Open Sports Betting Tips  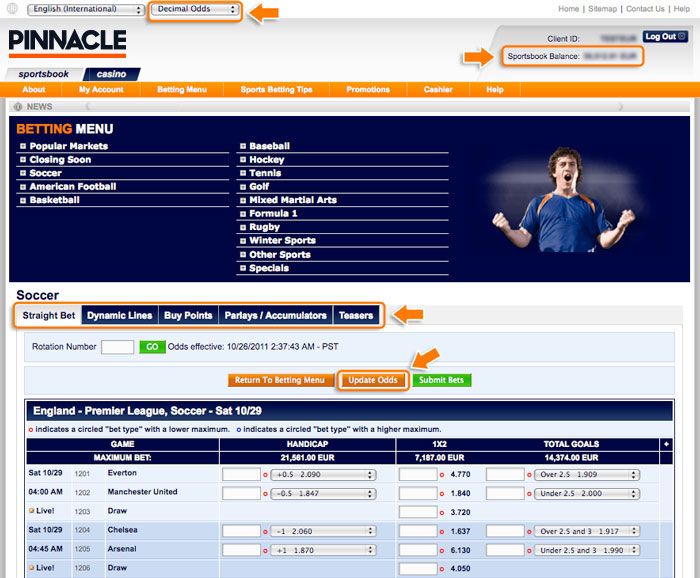click(276, 89)
